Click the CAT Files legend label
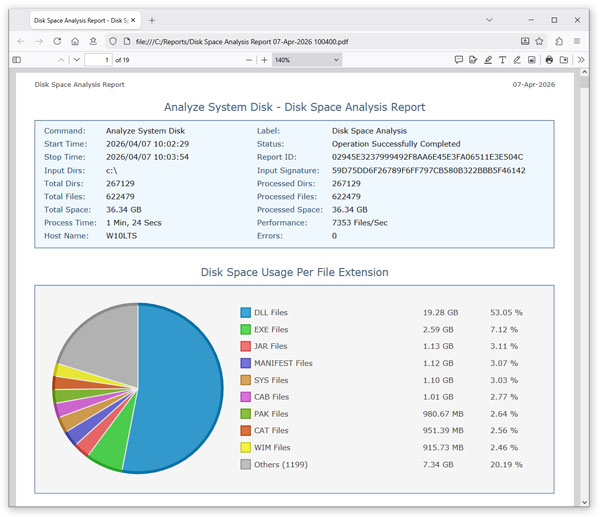This screenshot has width=600, height=517. (271, 431)
